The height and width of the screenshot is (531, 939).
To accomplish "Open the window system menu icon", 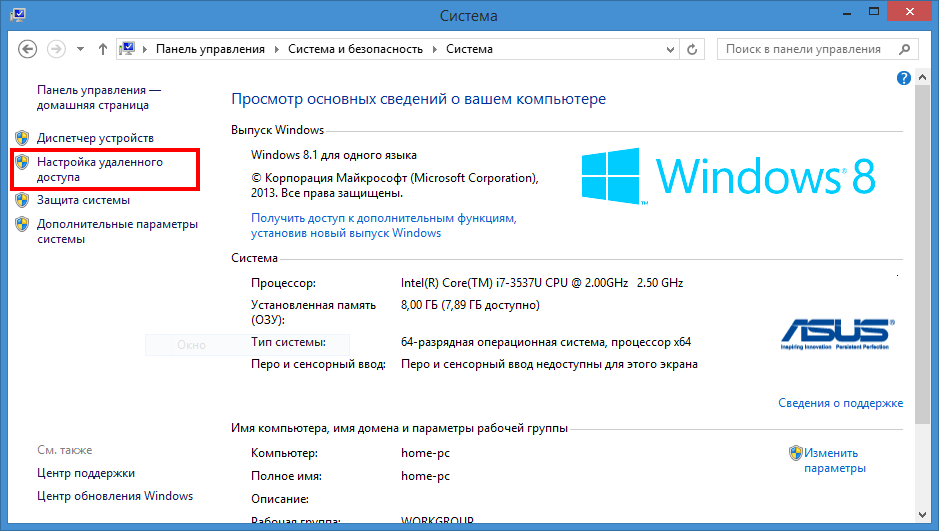I will coord(18,14).
